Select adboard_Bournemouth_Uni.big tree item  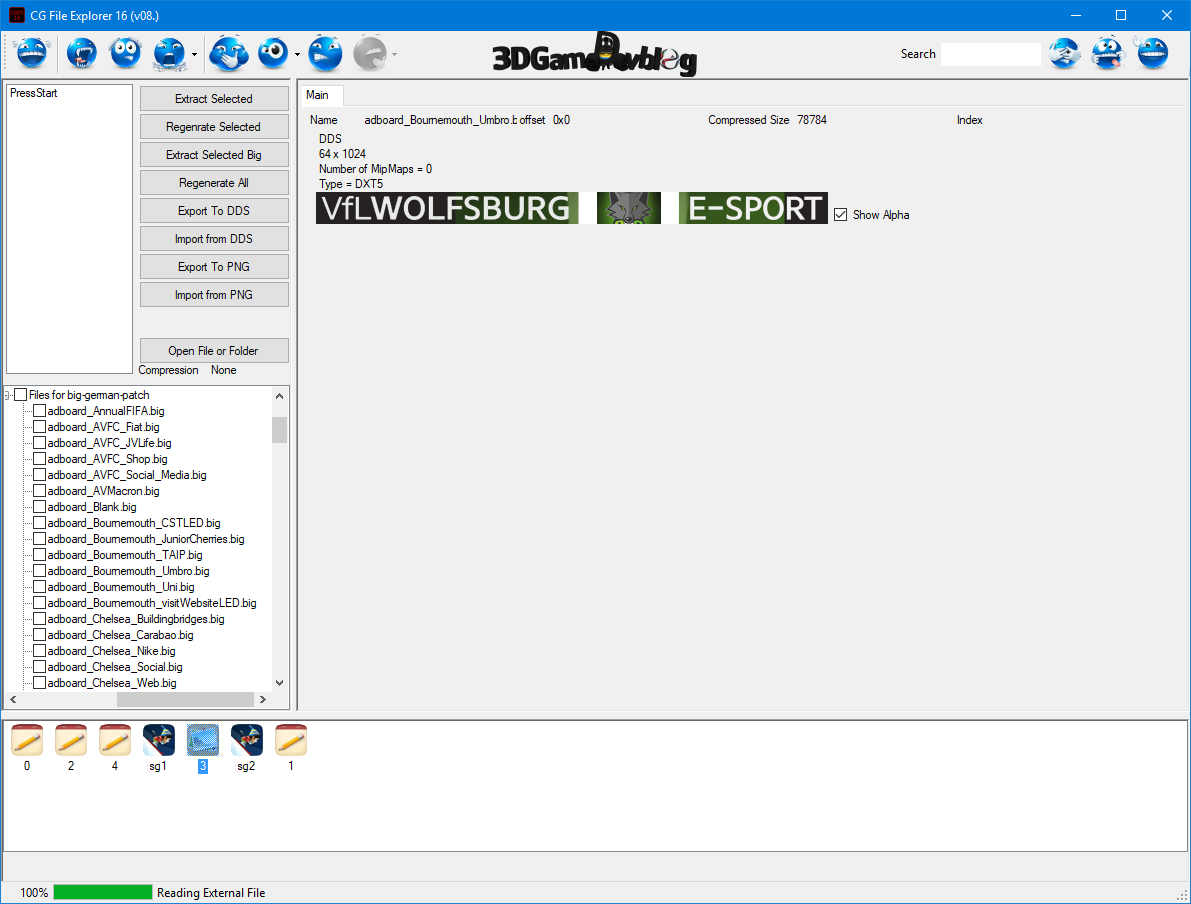click(x=121, y=586)
